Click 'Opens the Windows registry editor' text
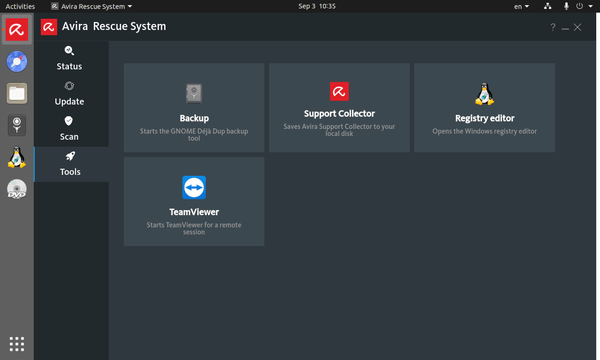600x360 pixels. tap(484, 131)
